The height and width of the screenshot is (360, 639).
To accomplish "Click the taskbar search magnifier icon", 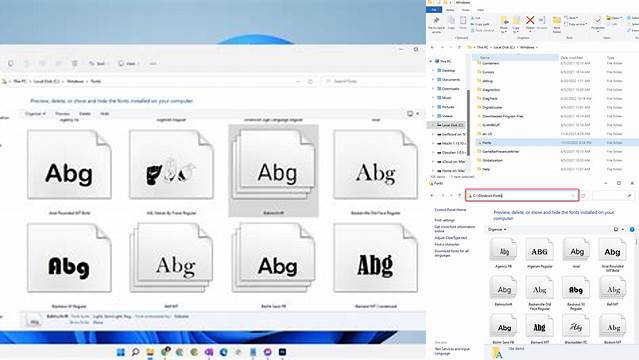I will pos(135,352).
